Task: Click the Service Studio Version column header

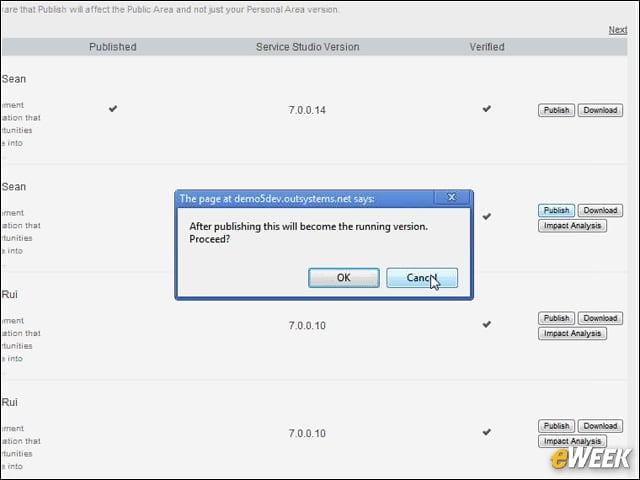Action: pyautogui.click(x=308, y=47)
